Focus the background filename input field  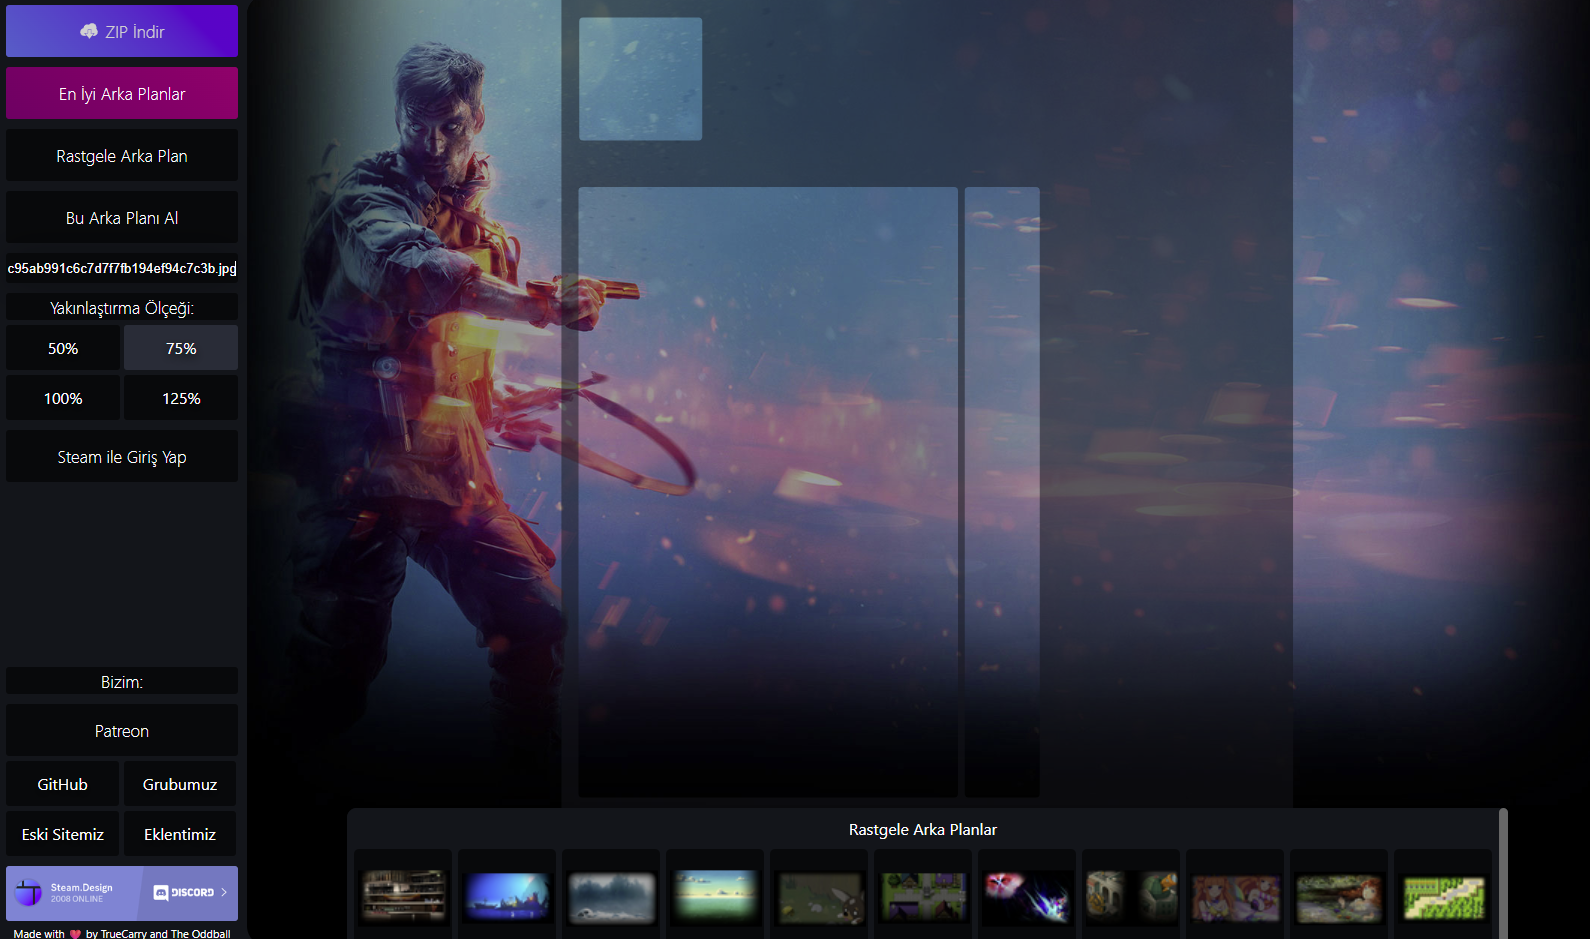122,268
